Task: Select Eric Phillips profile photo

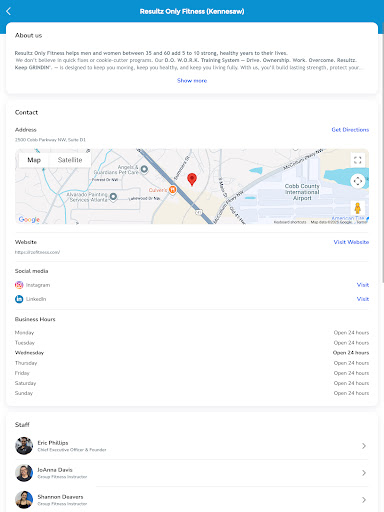Action: (x=24, y=446)
